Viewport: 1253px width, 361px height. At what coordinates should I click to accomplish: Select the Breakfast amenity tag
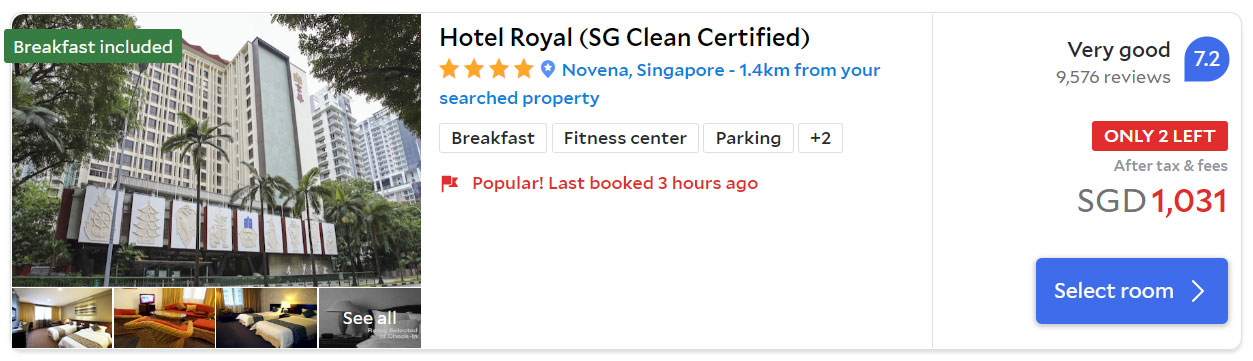493,138
